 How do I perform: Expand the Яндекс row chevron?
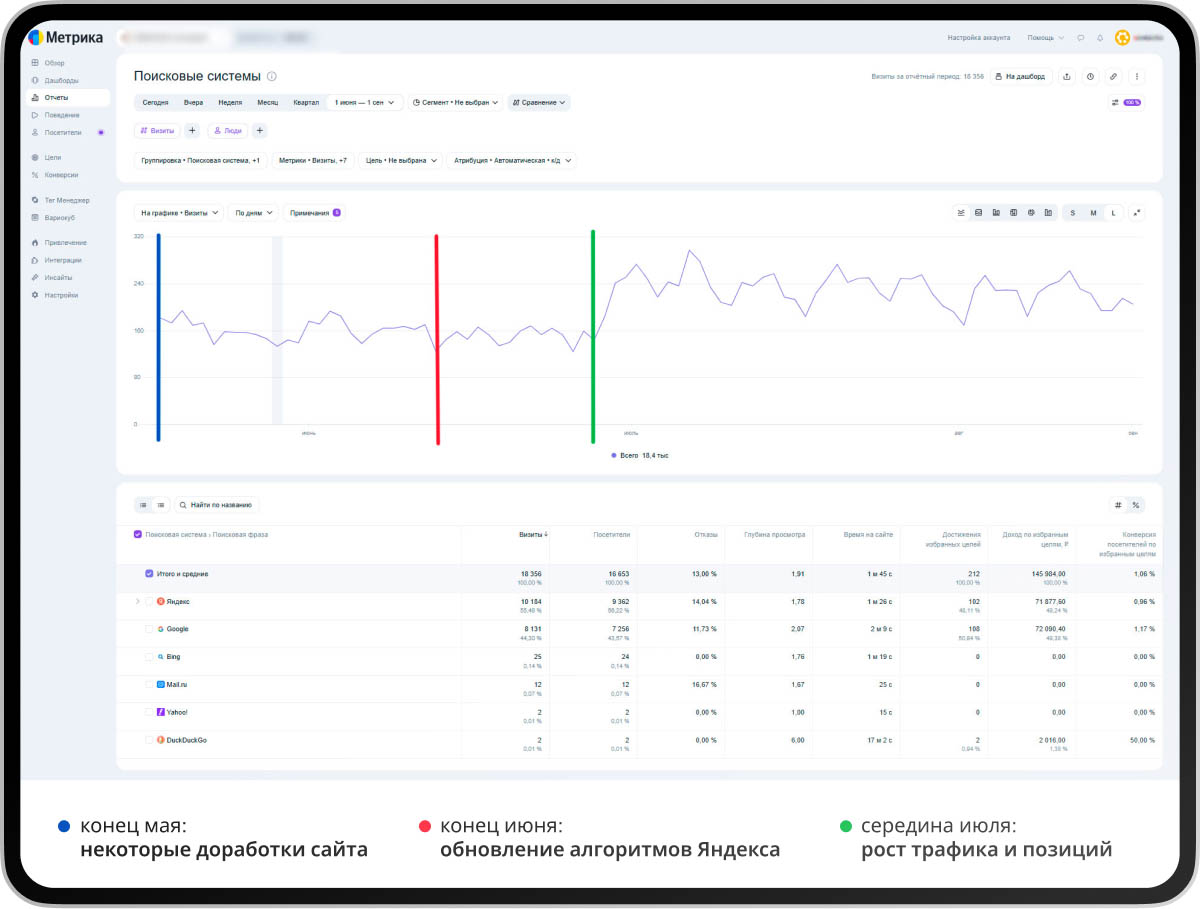point(137,602)
